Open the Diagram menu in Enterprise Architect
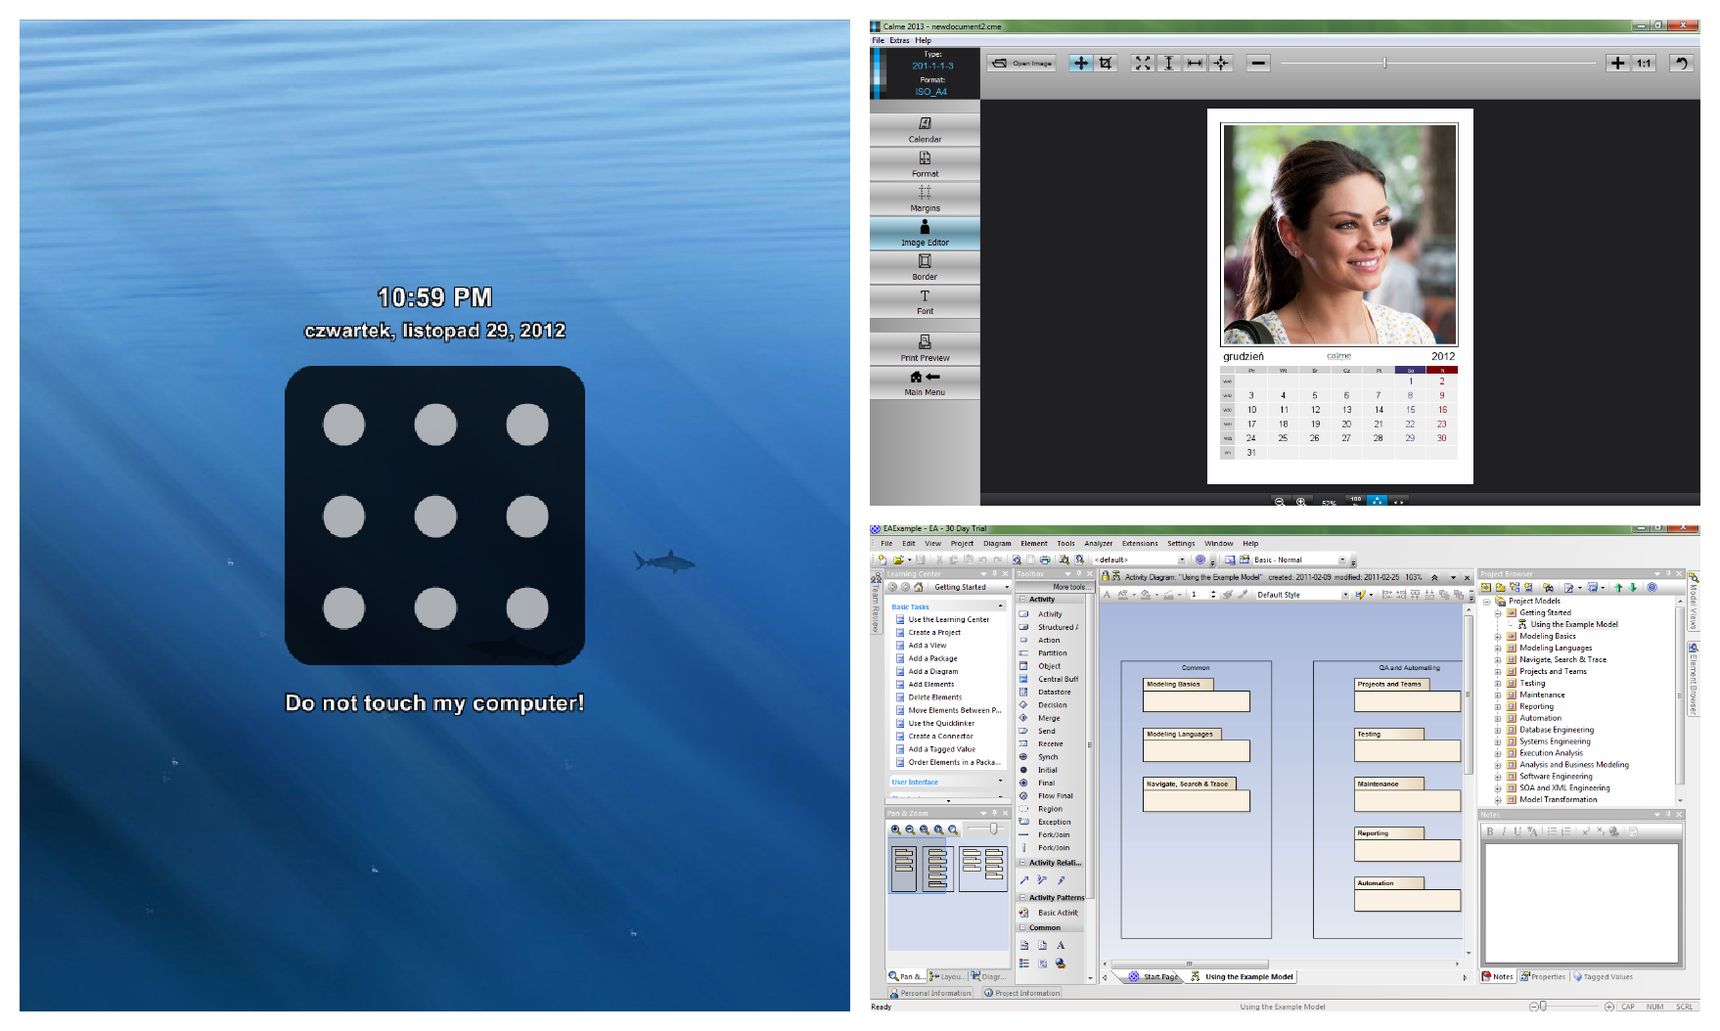The image size is (1720, 1031). pyautogui.click(x=997, y=543)
